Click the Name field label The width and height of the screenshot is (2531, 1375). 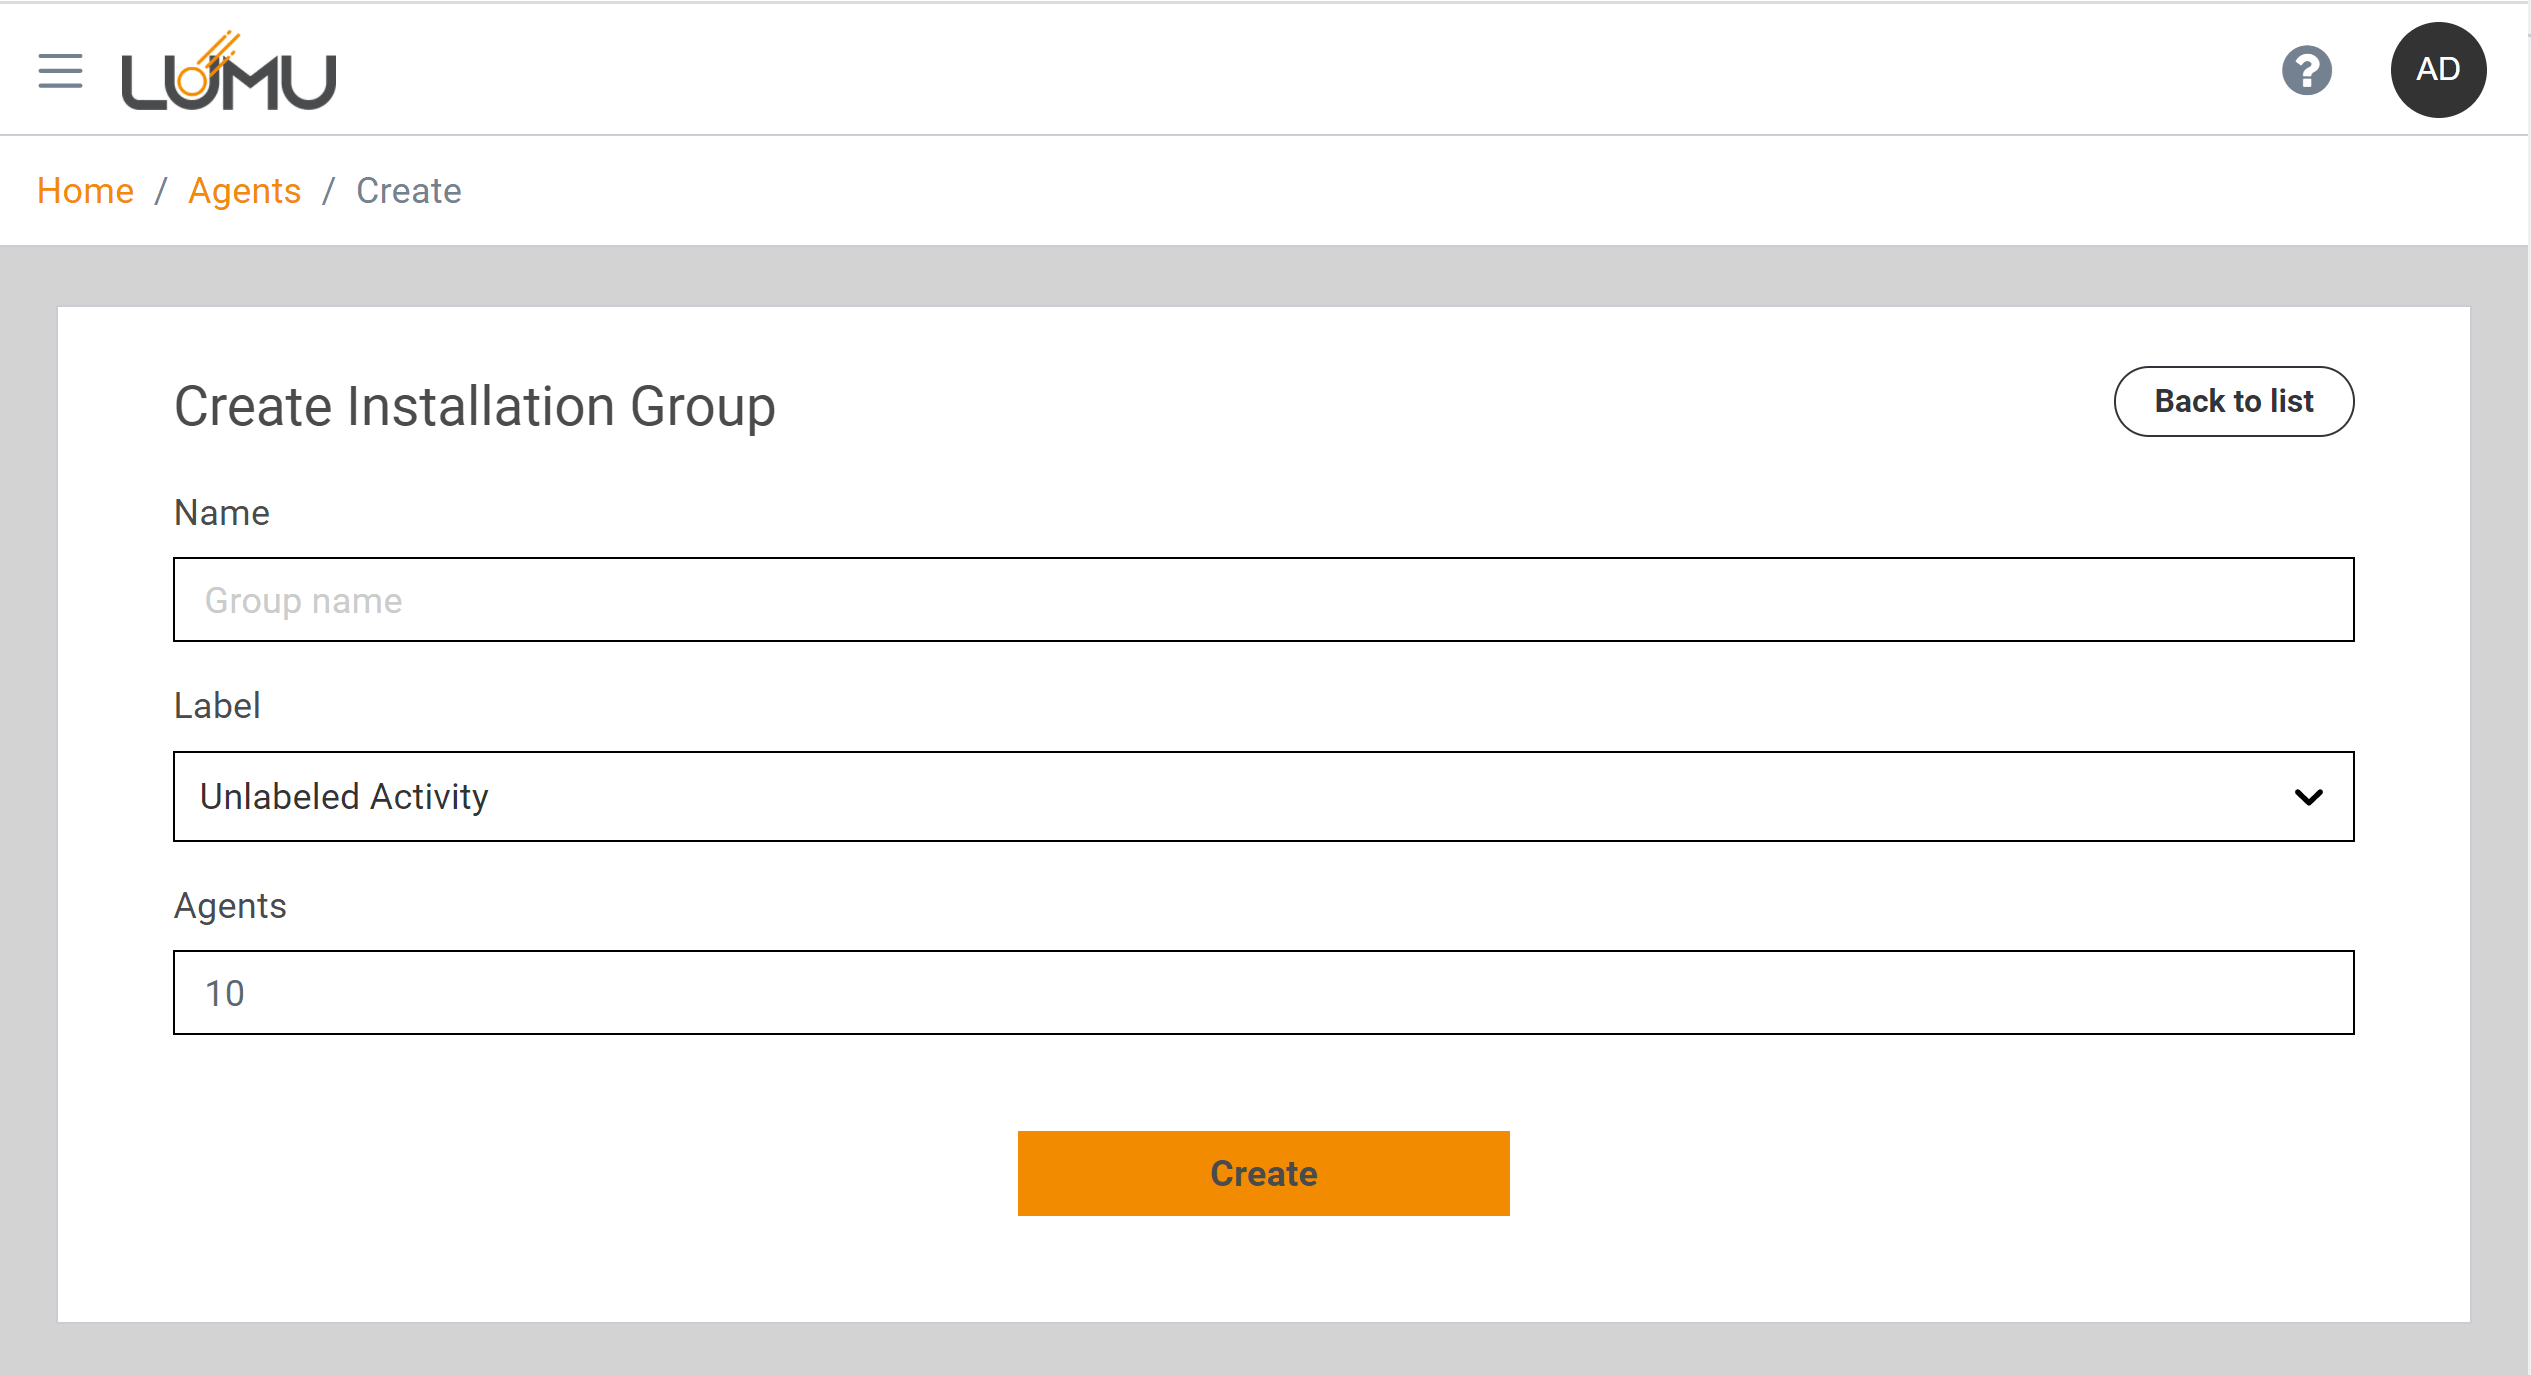click(222, 513)
